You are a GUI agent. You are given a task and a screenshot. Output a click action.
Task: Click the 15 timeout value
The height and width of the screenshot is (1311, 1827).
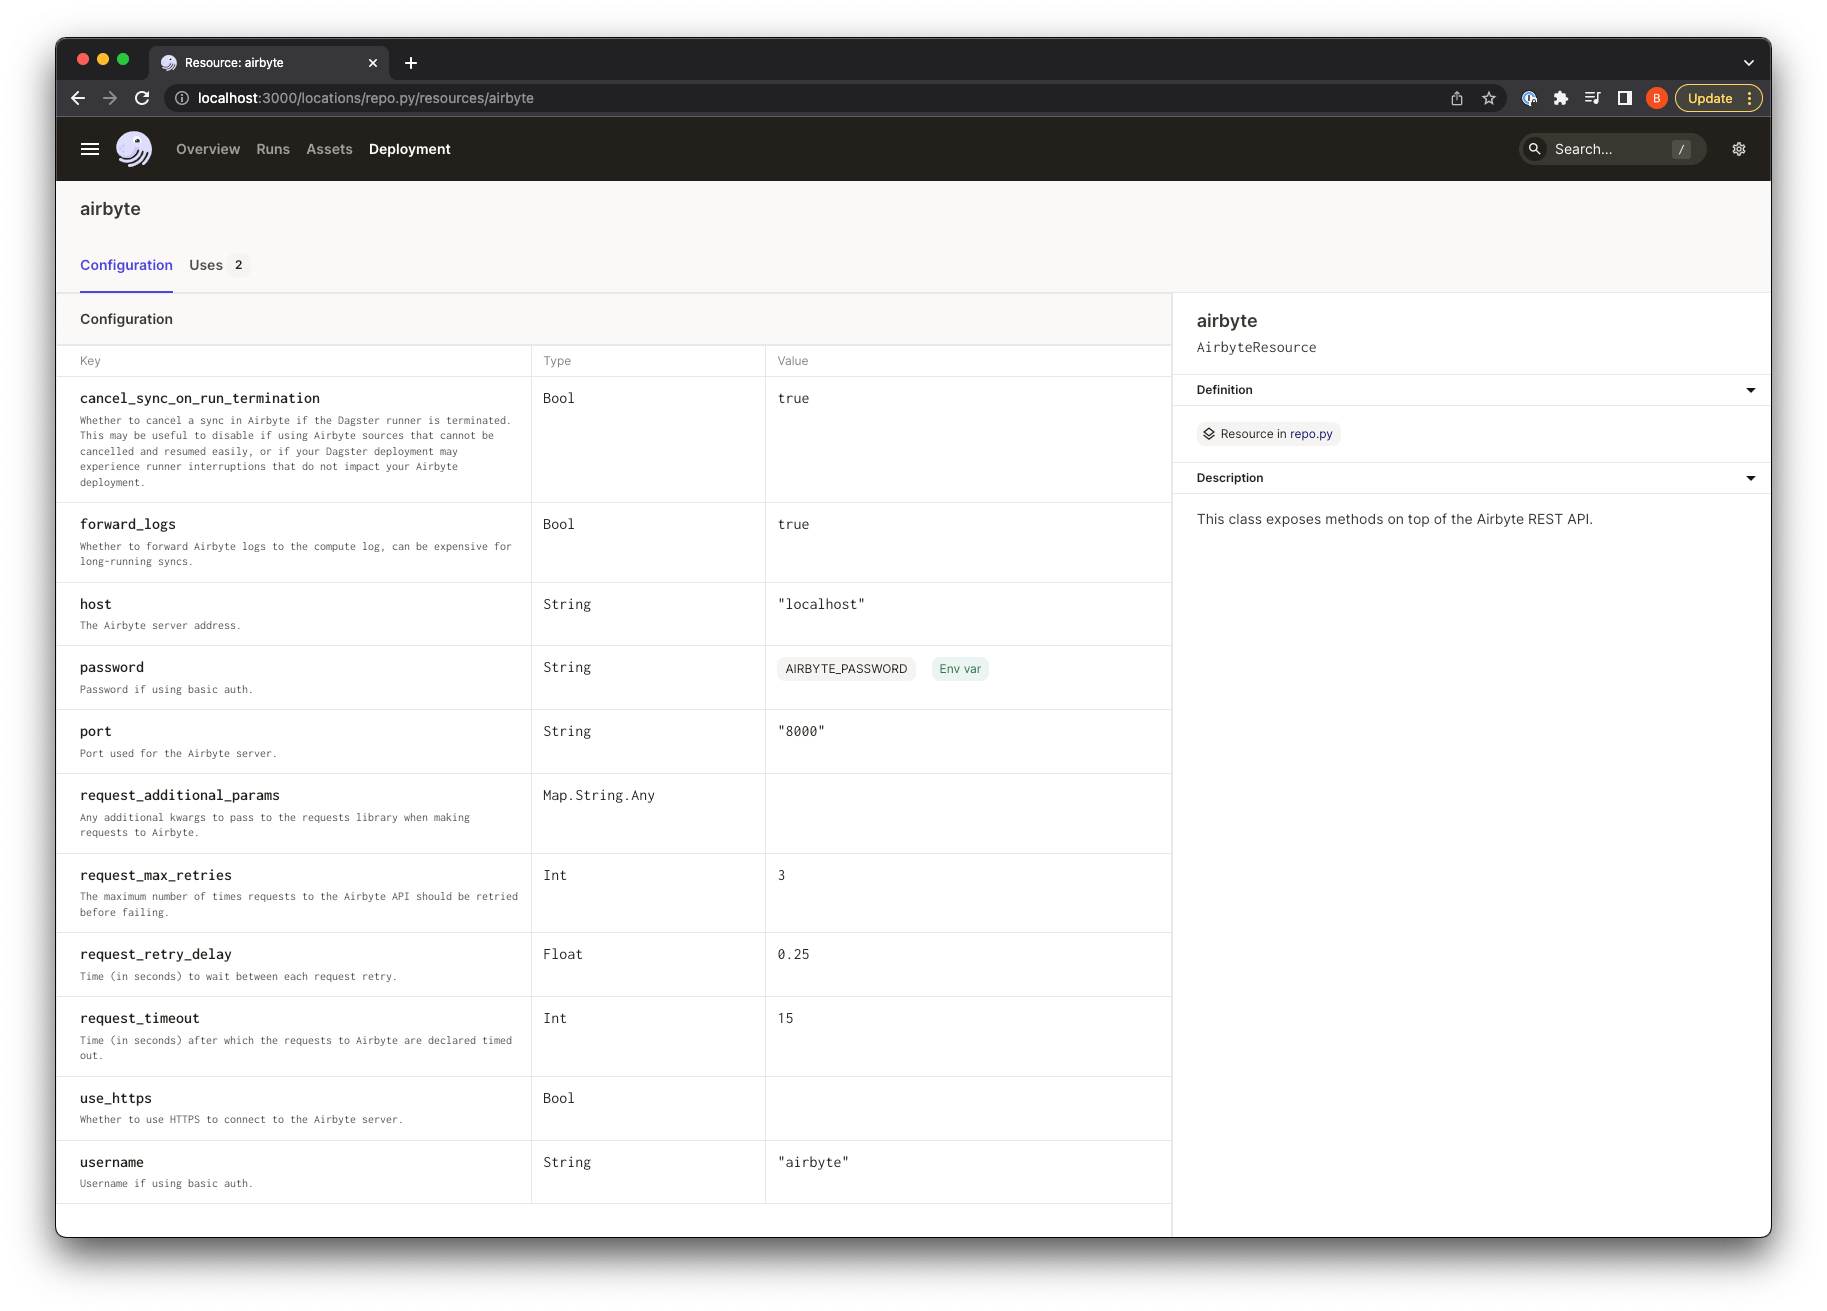[786, 1018]
